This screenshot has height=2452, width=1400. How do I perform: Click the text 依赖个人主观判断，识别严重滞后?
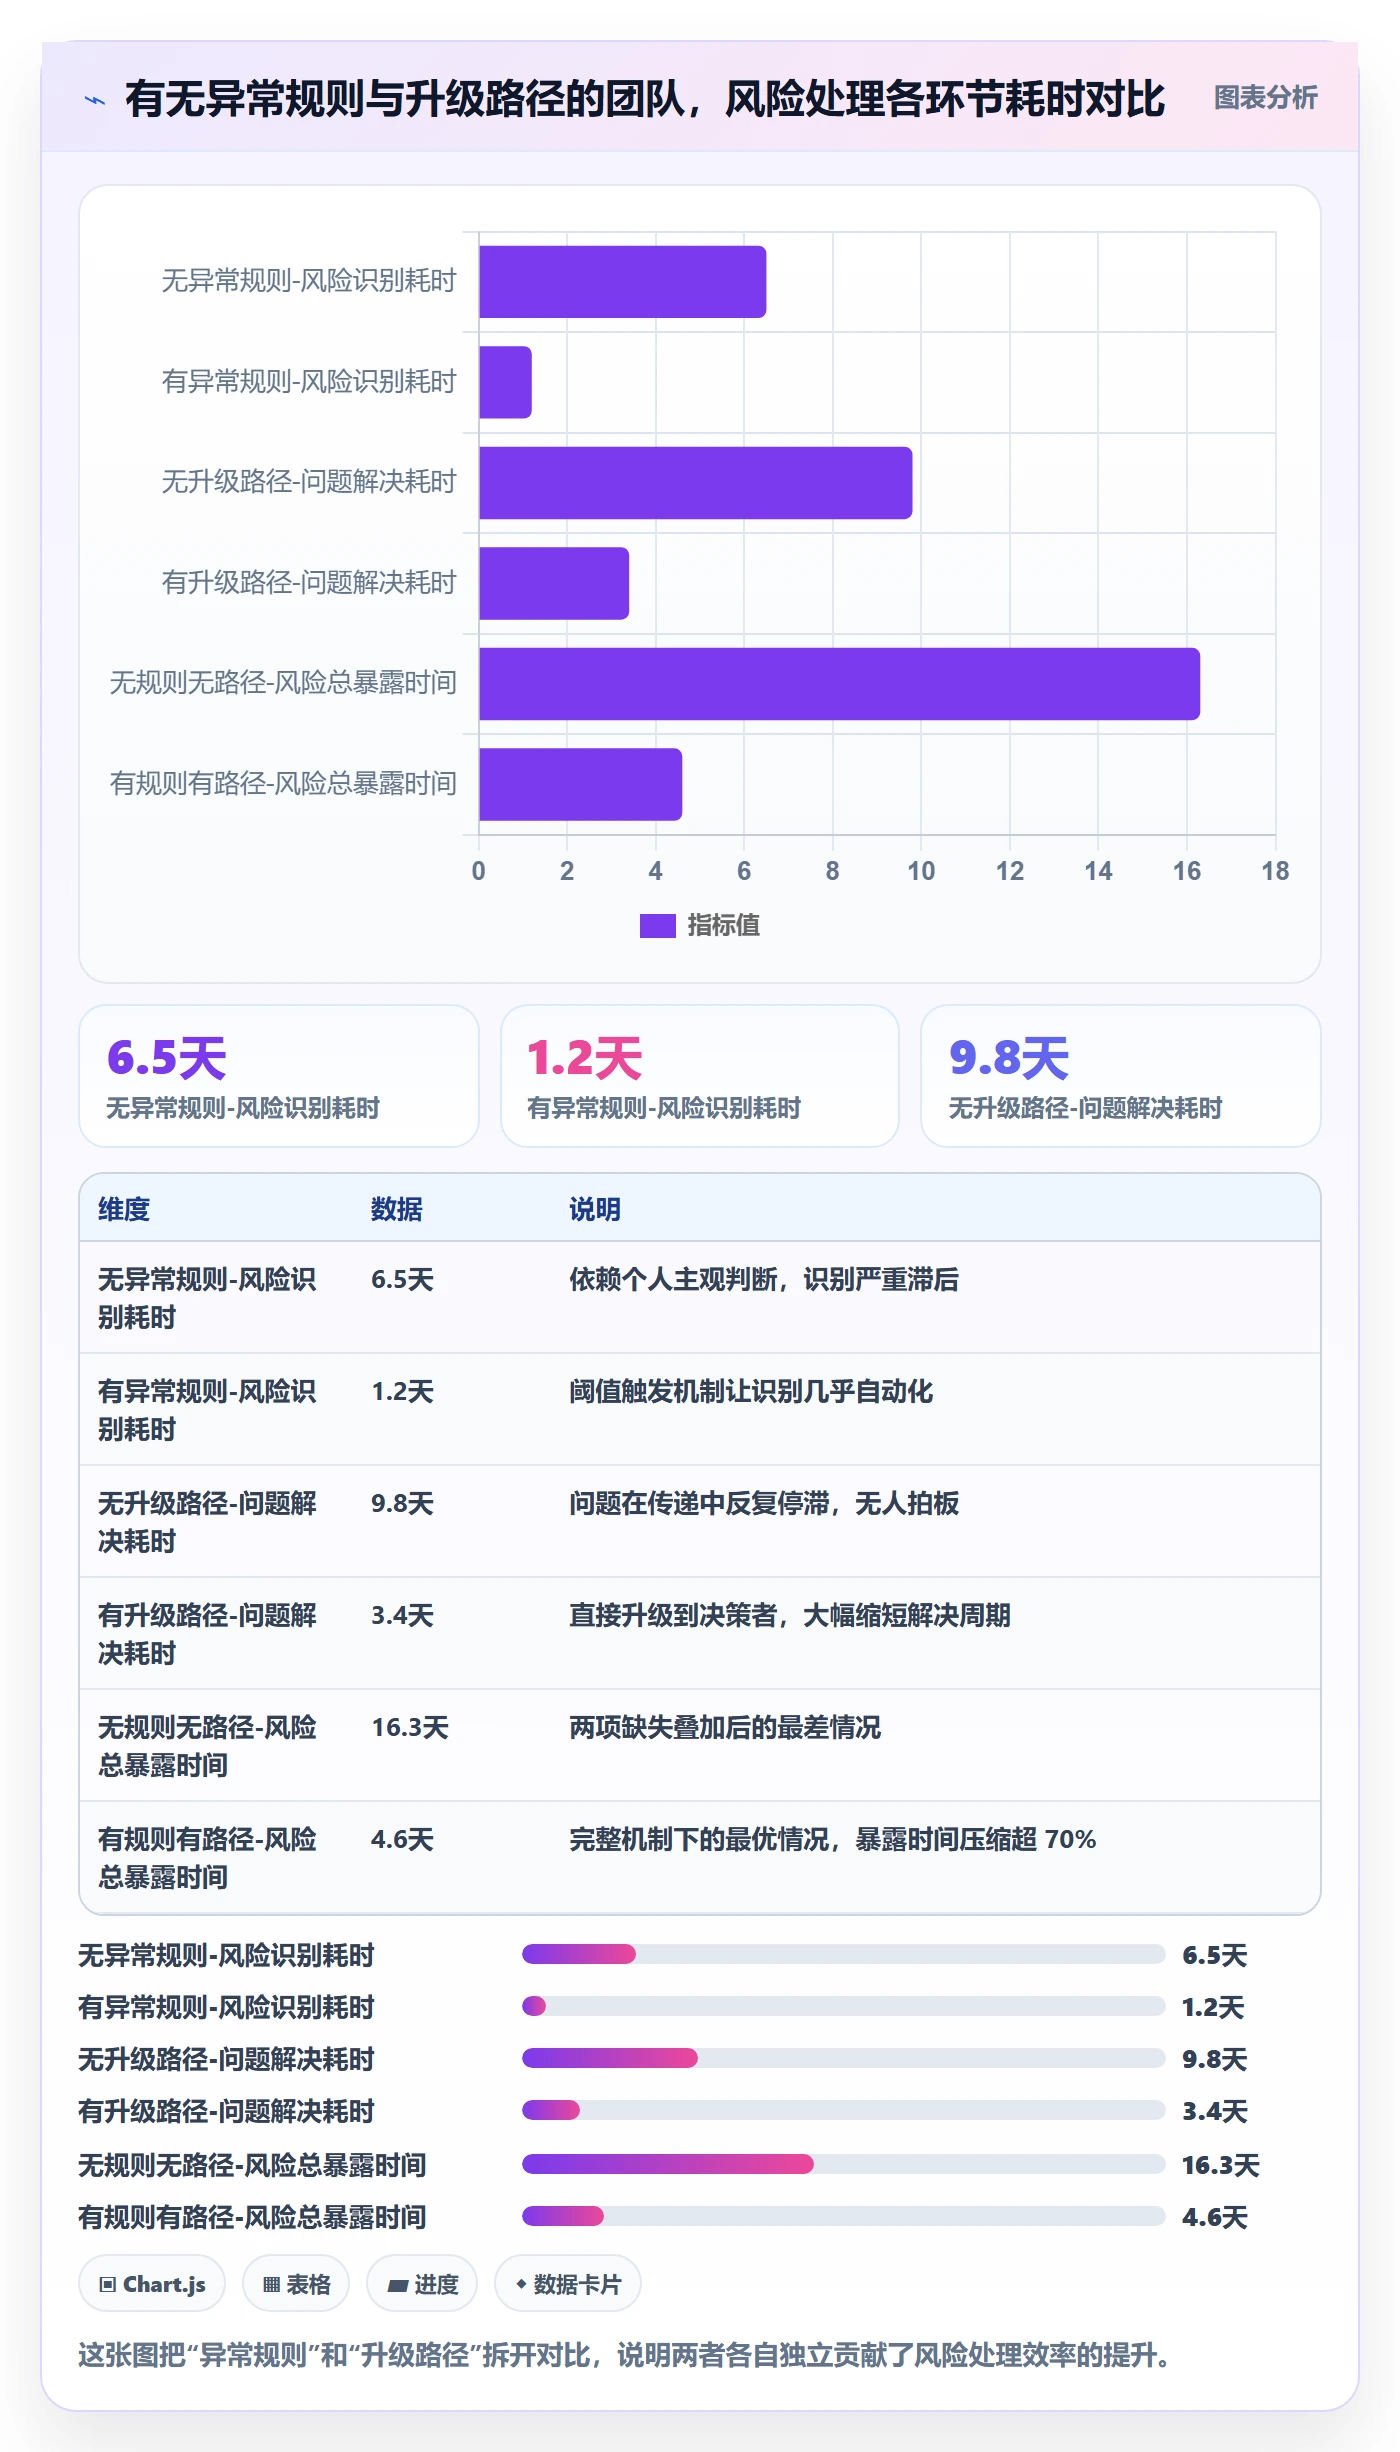tap(764, 1279)
